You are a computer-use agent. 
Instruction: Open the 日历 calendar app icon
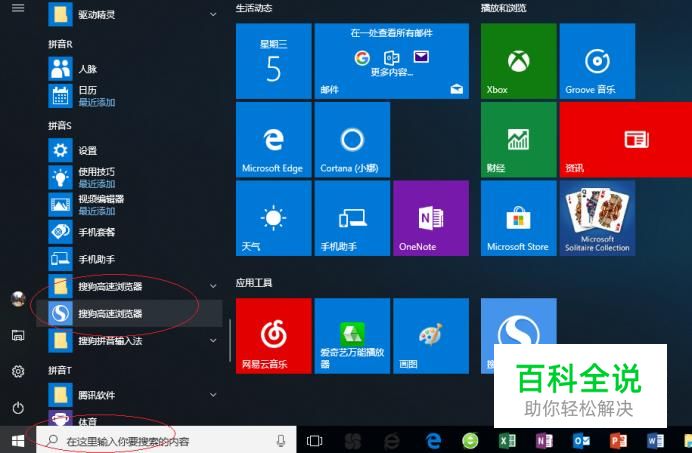pos(60,96)
